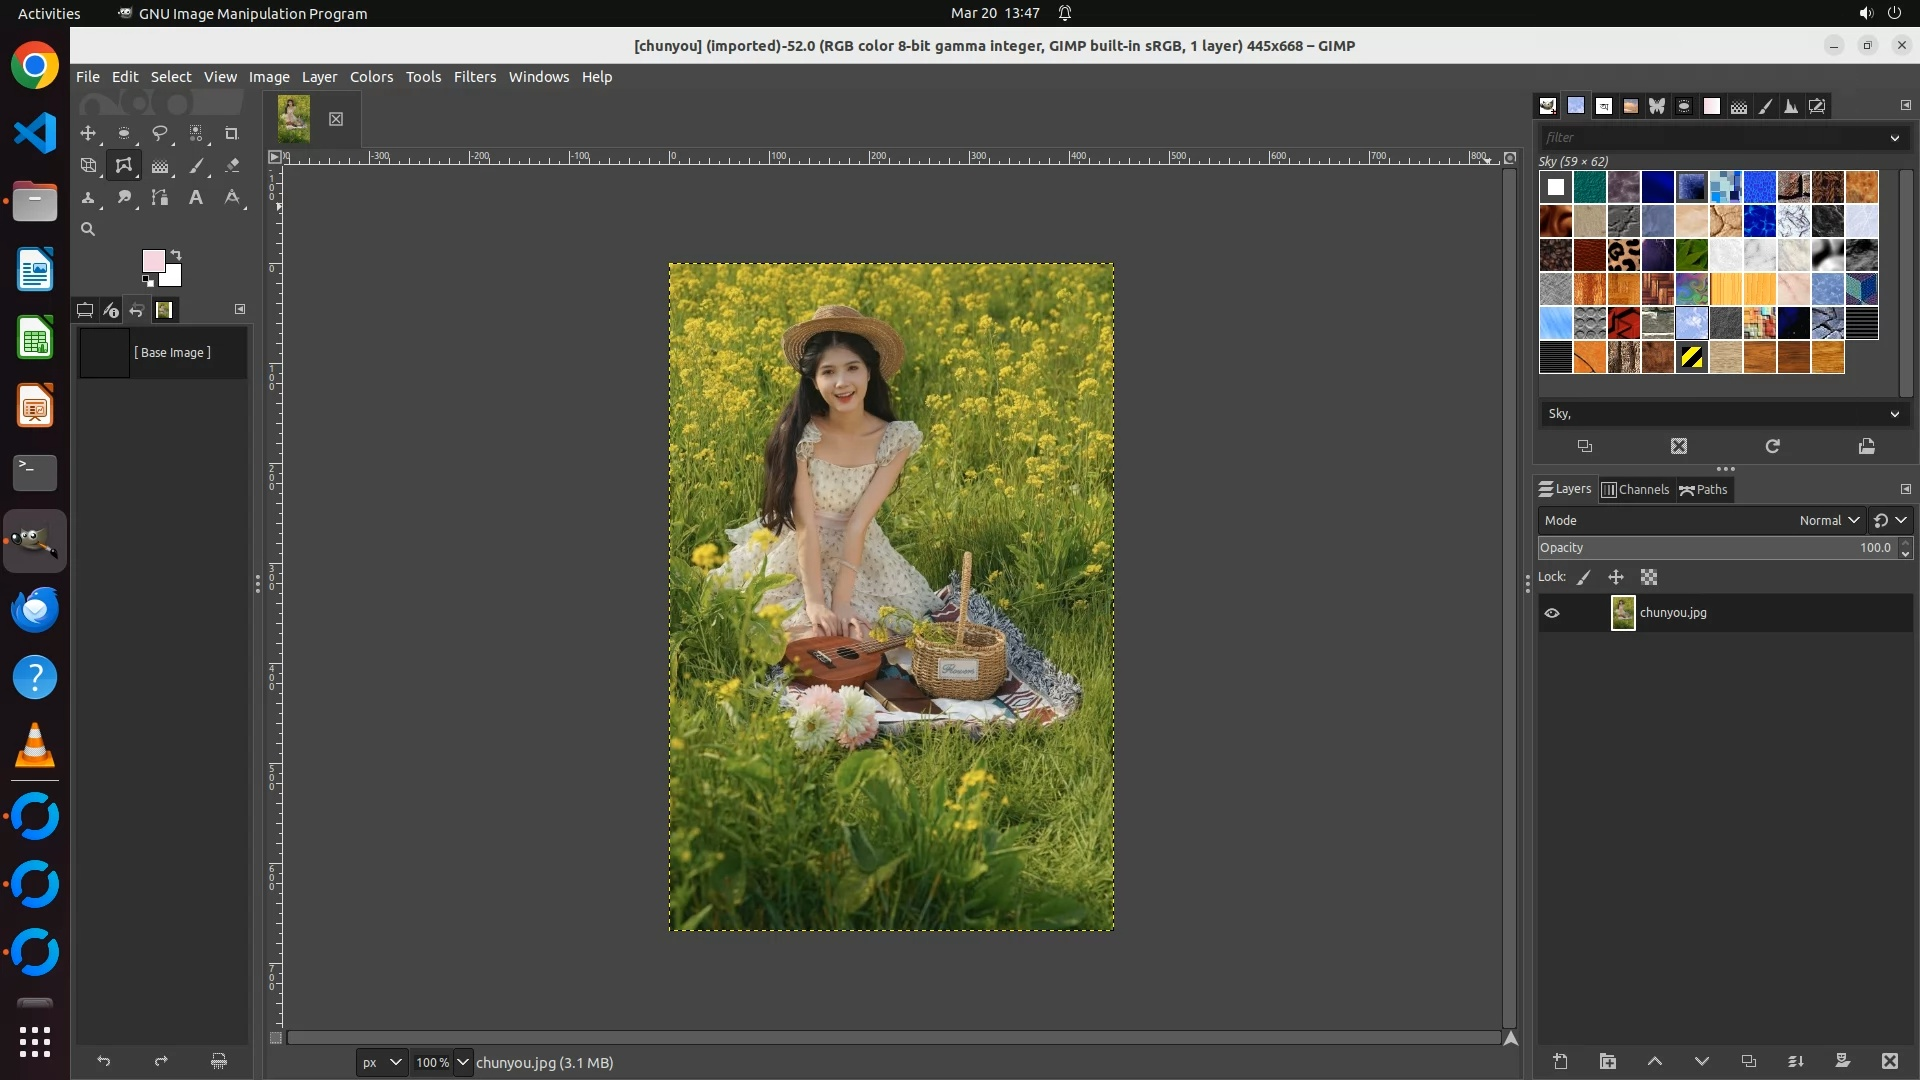Select the Eraser tool
This screenshot has width=1920, height=1080.
[x=232, y=165]
